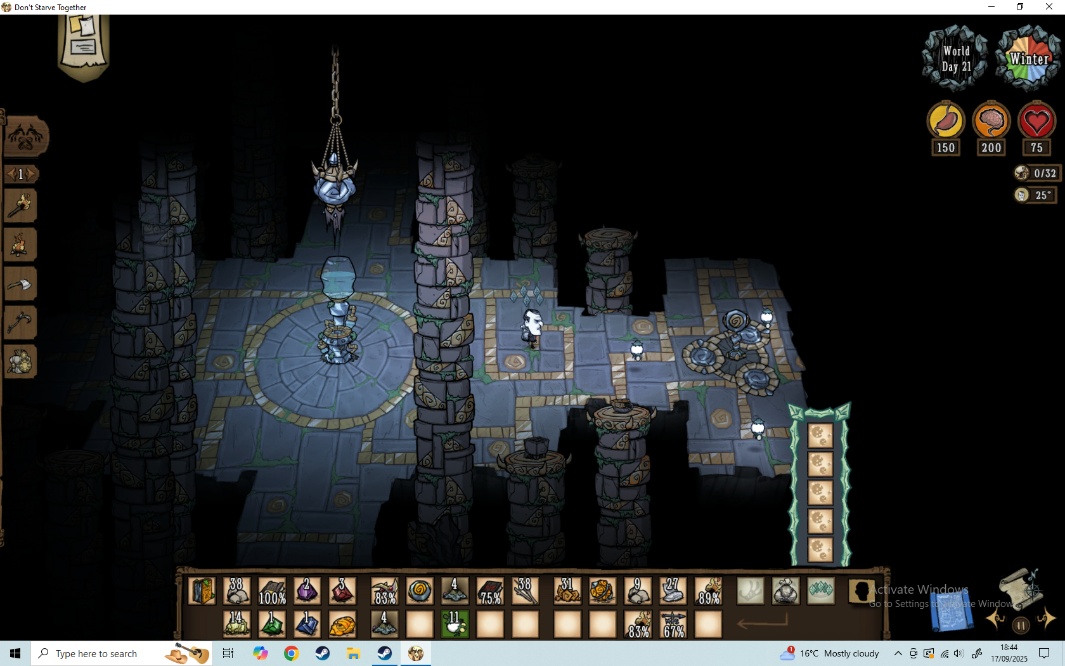Click the right arrow beside page number 1

(31, 174)
